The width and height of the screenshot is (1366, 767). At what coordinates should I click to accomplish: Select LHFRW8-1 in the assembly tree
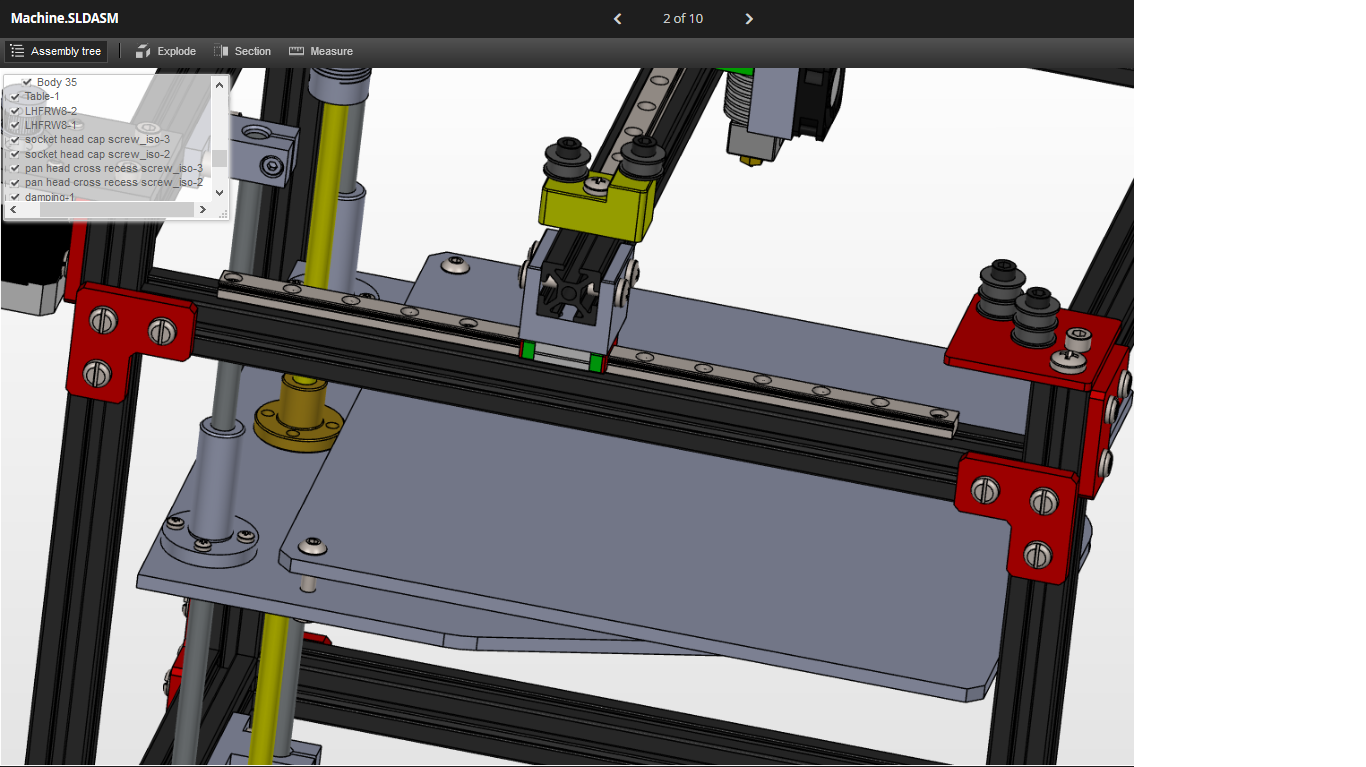51,125
